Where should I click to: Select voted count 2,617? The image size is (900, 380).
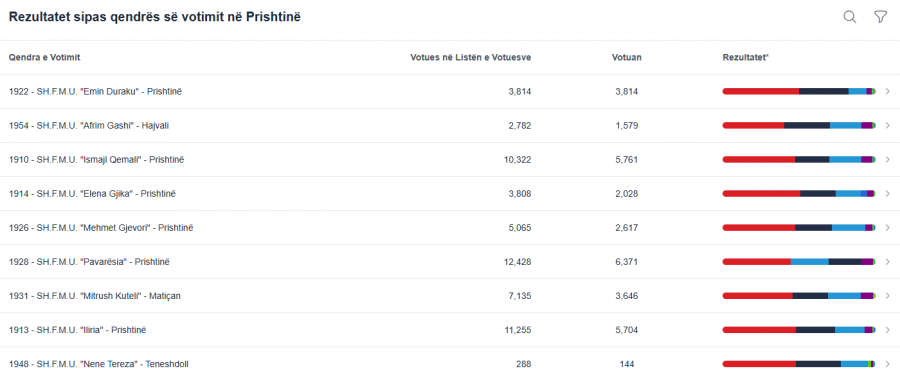coord(627,227)
